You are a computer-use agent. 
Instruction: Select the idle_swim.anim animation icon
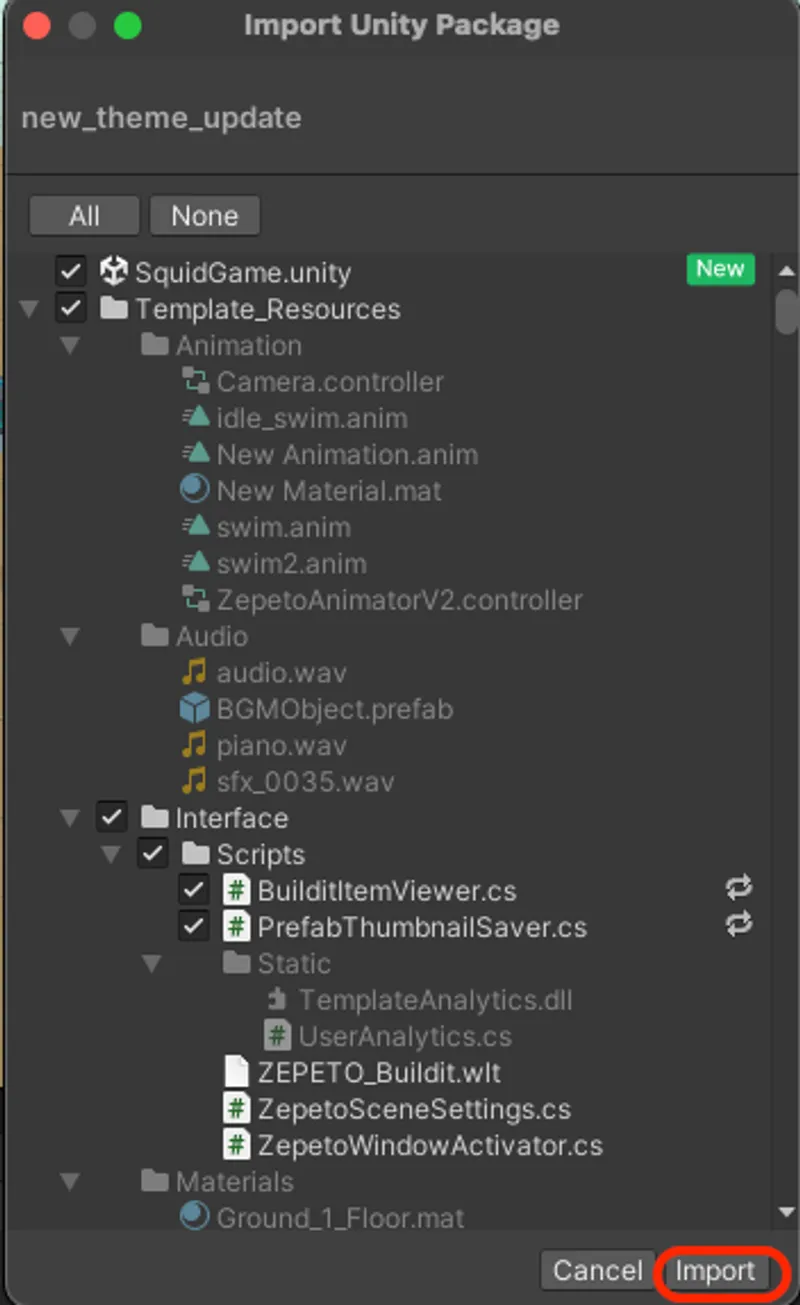tap(196, 418)
